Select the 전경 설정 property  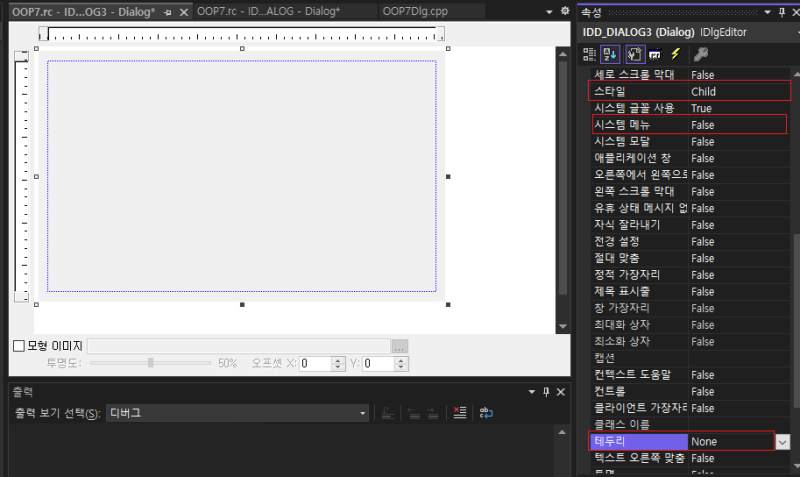click(x=616, y=241)
